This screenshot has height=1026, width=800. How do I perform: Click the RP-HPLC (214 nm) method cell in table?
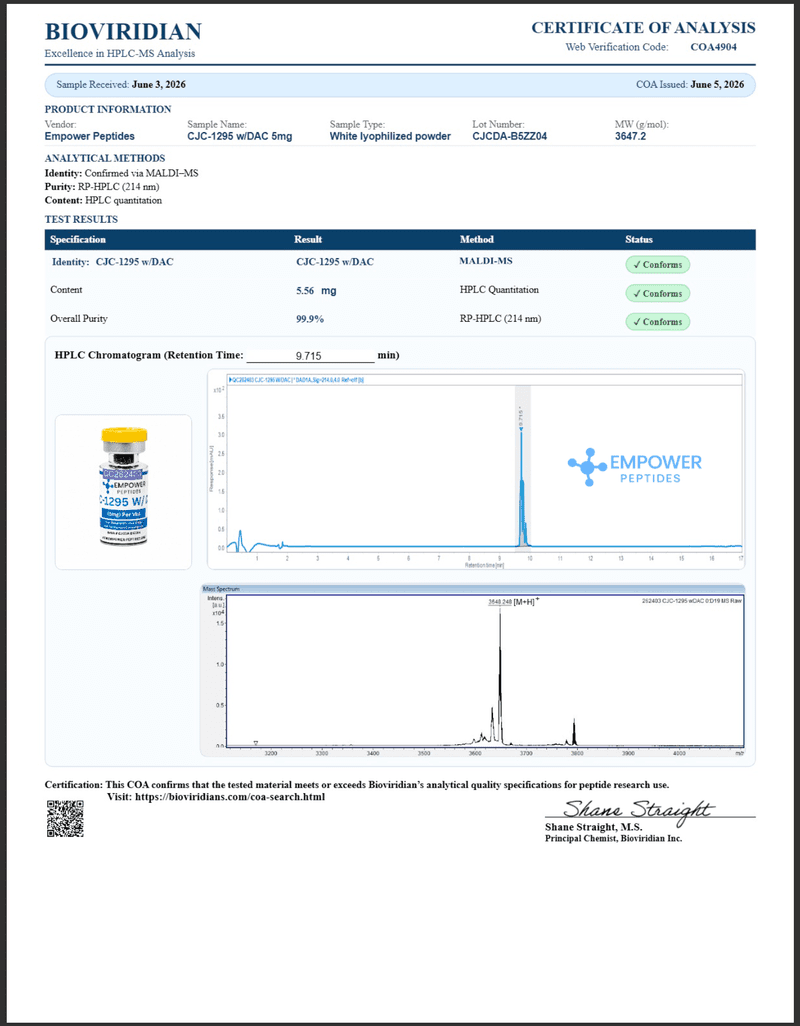500,319
